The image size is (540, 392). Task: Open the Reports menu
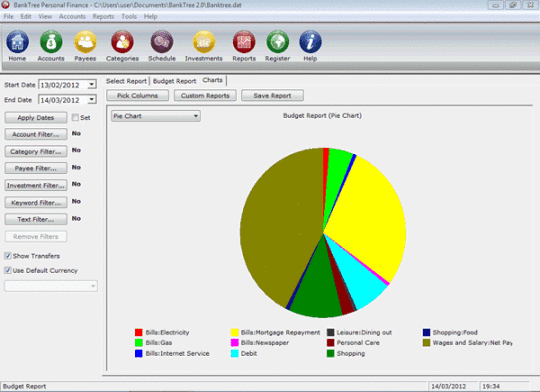click(103, 16)
